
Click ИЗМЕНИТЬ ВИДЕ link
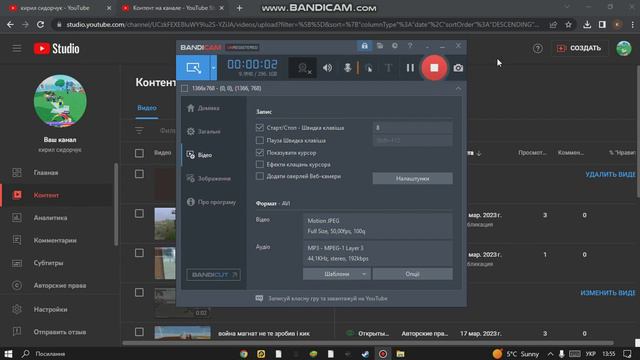coord(607,293)
